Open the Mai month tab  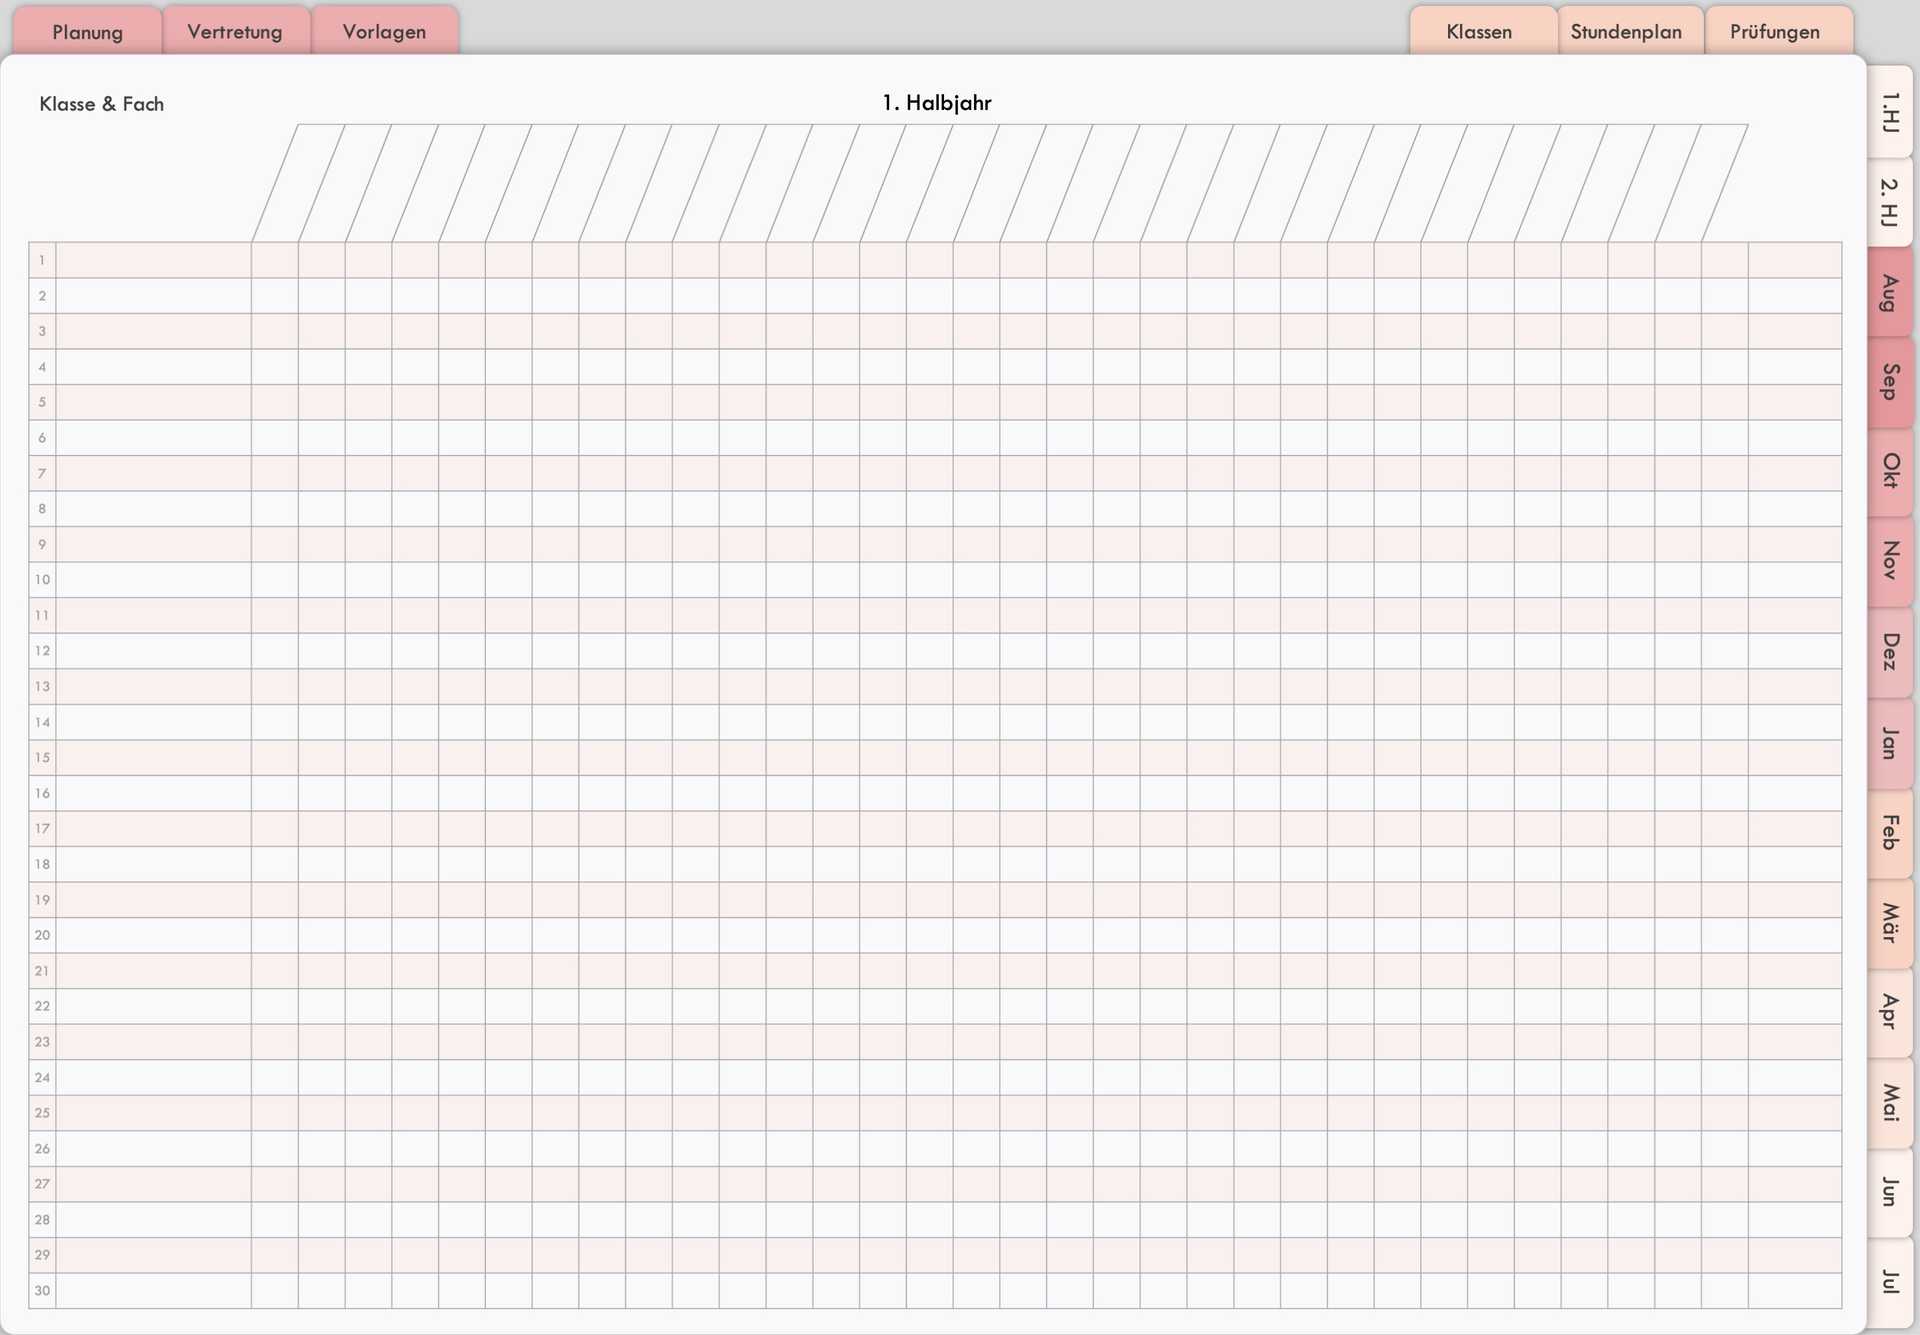coord(1889,1102)
